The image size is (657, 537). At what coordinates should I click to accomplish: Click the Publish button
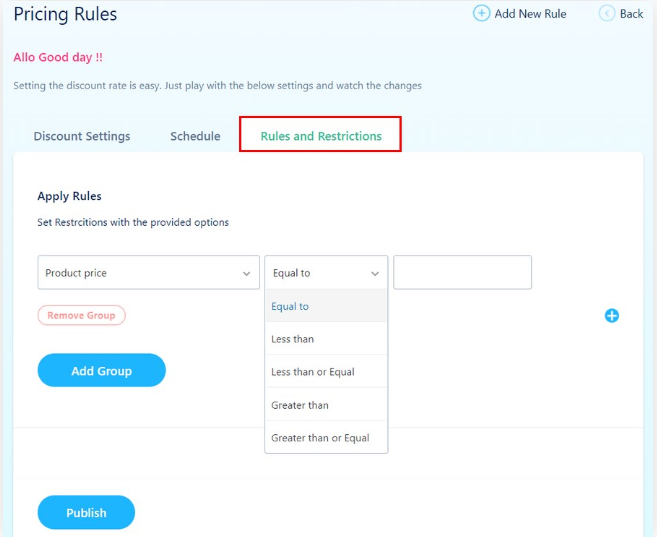pyautogui.click(x=86, y=513)
